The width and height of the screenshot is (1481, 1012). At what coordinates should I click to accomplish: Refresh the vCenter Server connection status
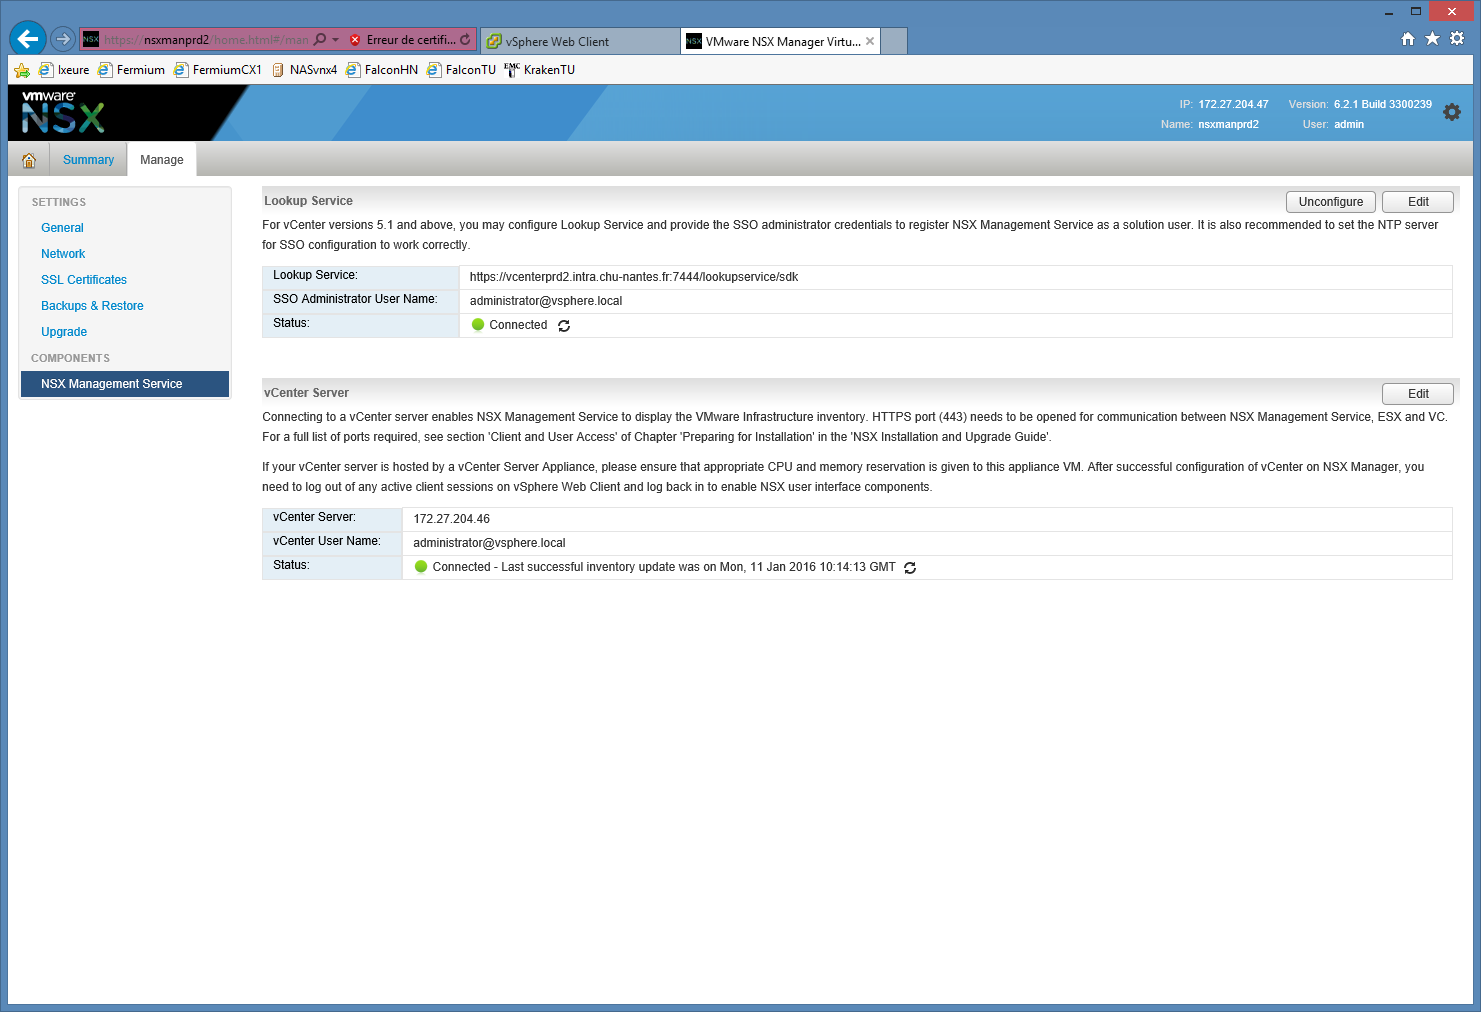pos(910,568)
